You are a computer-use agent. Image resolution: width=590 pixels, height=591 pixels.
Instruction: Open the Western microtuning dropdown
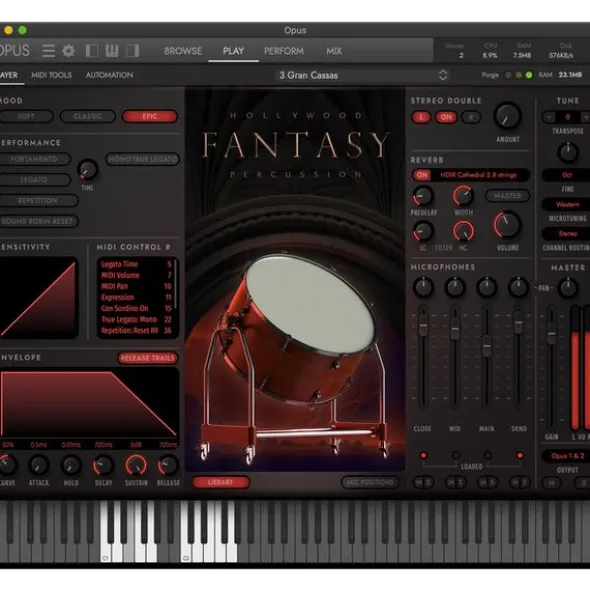(x=567, y=204)
